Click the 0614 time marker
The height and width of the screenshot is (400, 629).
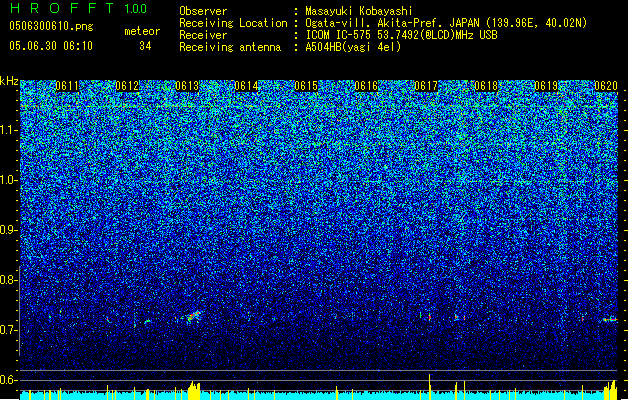tap(246, 86)
